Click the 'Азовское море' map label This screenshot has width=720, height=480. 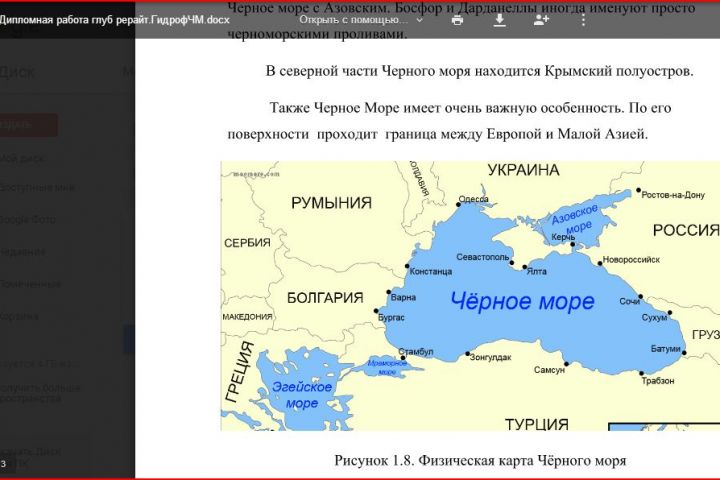tap(576, 220)
